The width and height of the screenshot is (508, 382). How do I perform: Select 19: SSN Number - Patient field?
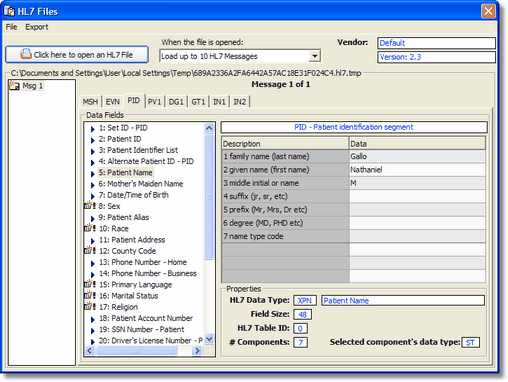141,329
